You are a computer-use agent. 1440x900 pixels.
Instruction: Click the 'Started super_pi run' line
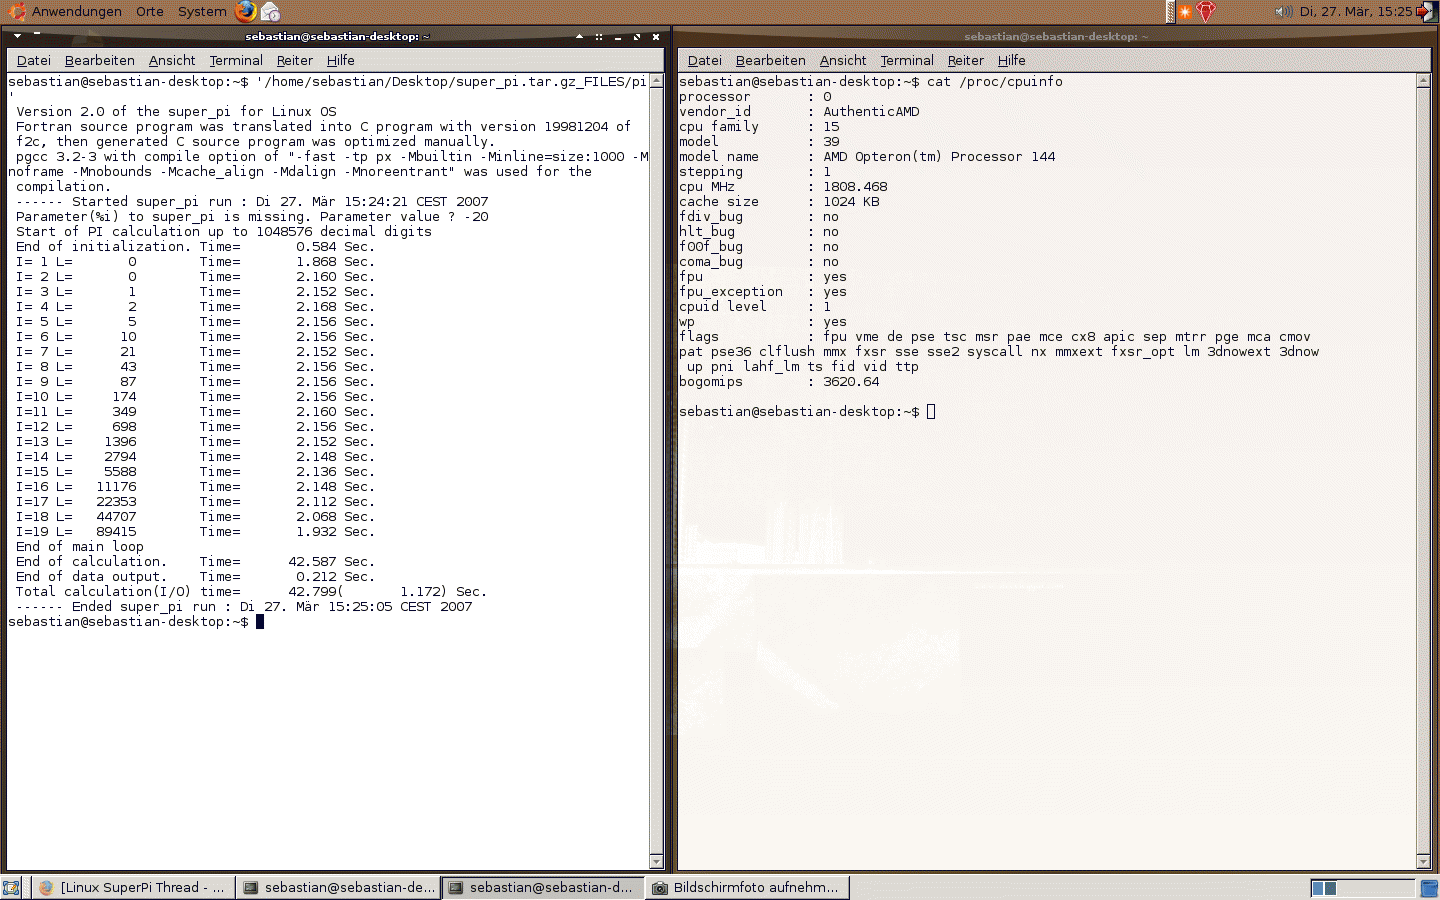pyautogui.click(x=252, y=202)
